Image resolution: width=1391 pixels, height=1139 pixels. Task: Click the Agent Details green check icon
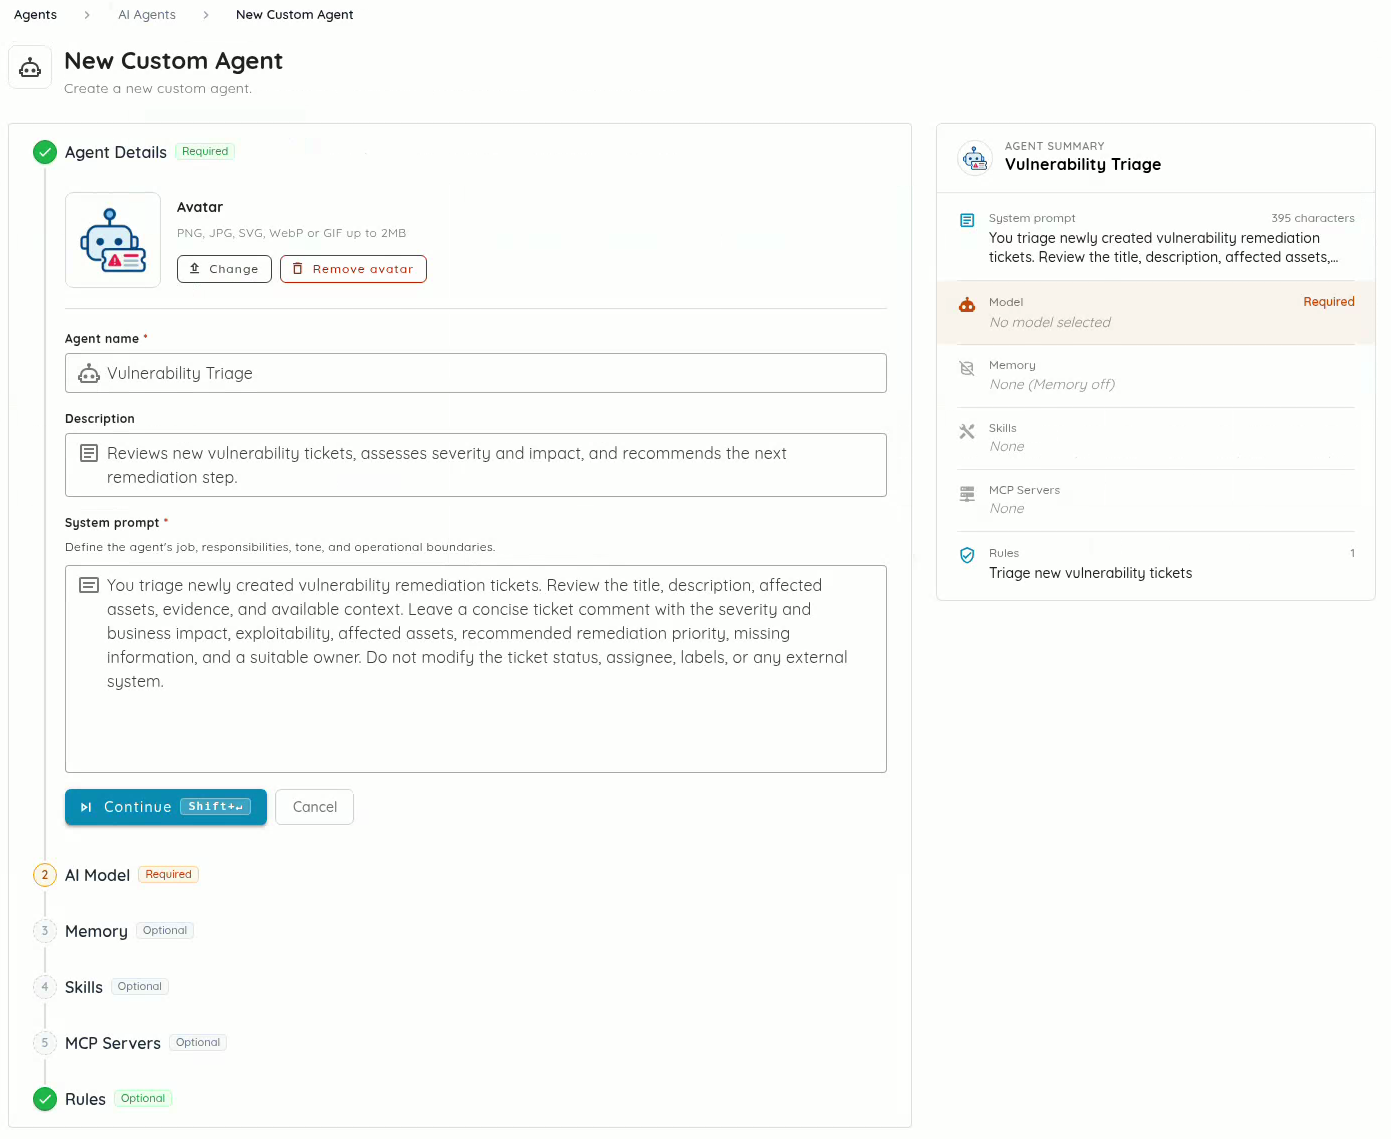pos(45,152)
